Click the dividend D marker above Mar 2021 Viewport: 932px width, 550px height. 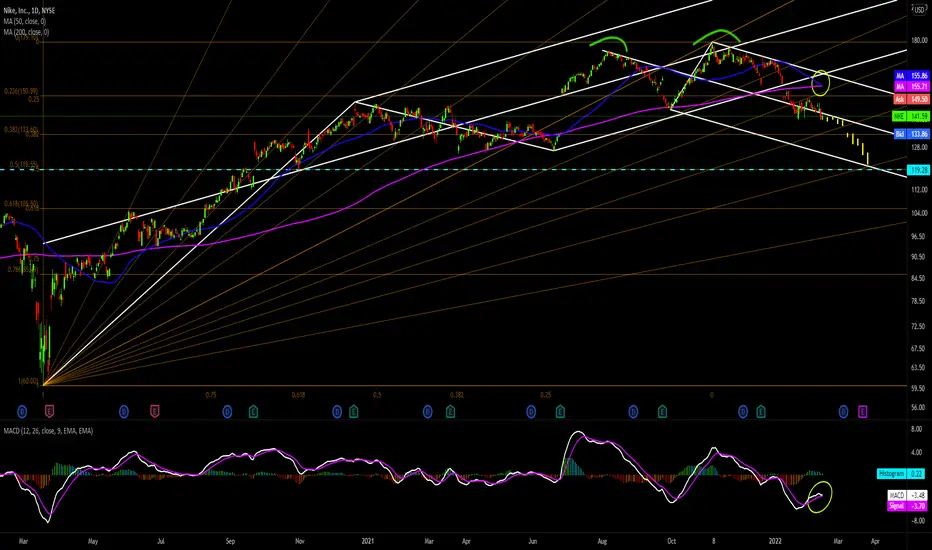(427, 411)
